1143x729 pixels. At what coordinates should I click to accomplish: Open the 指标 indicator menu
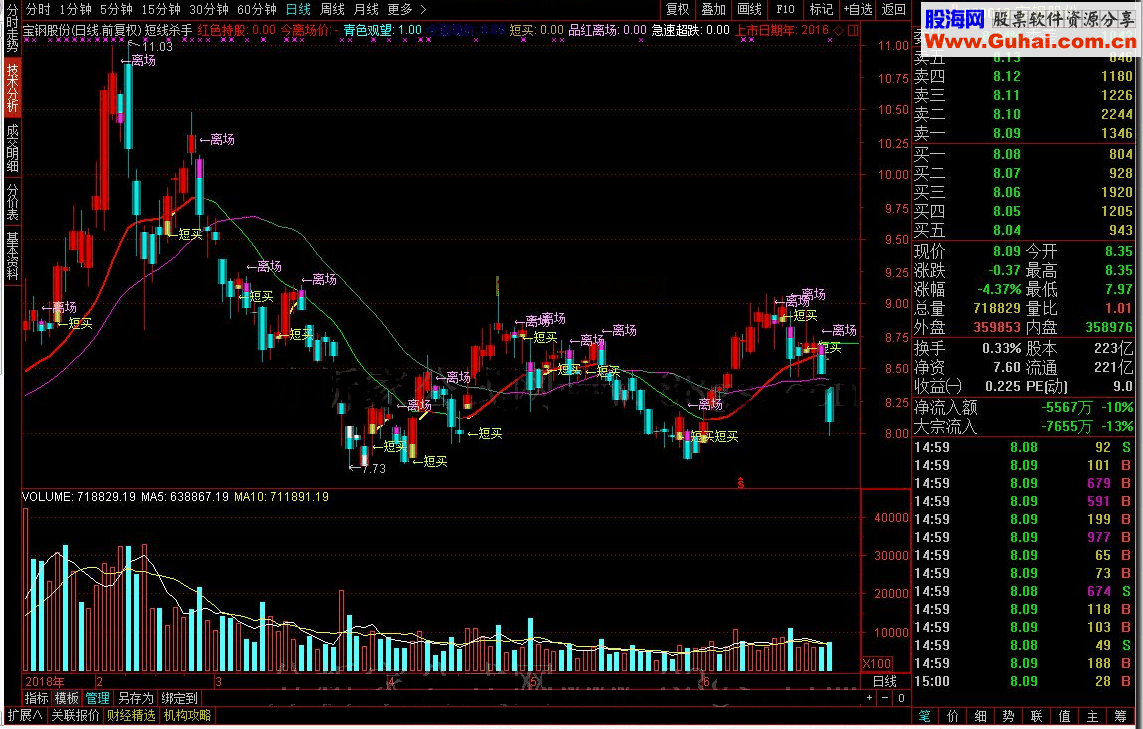tap(36, 698)
